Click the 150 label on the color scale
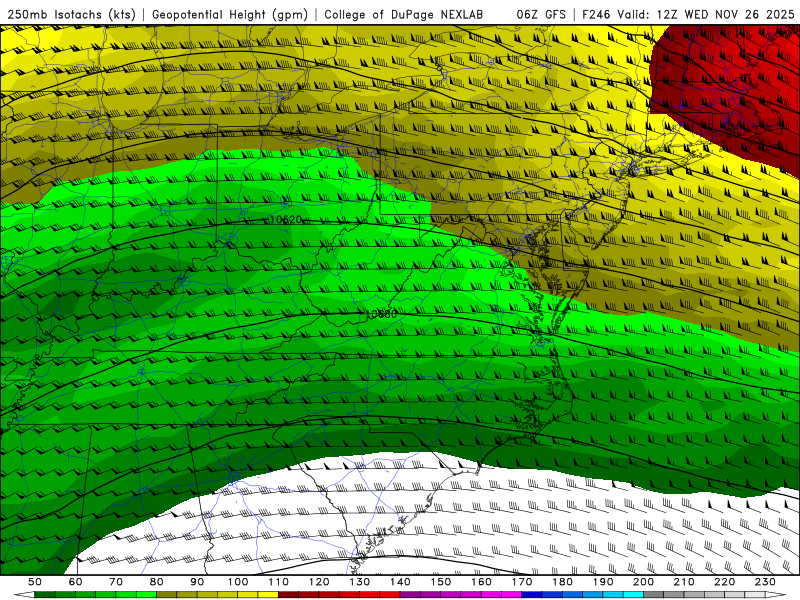The image size is (800, 600). pyautogui.click(x=441, y=582)
